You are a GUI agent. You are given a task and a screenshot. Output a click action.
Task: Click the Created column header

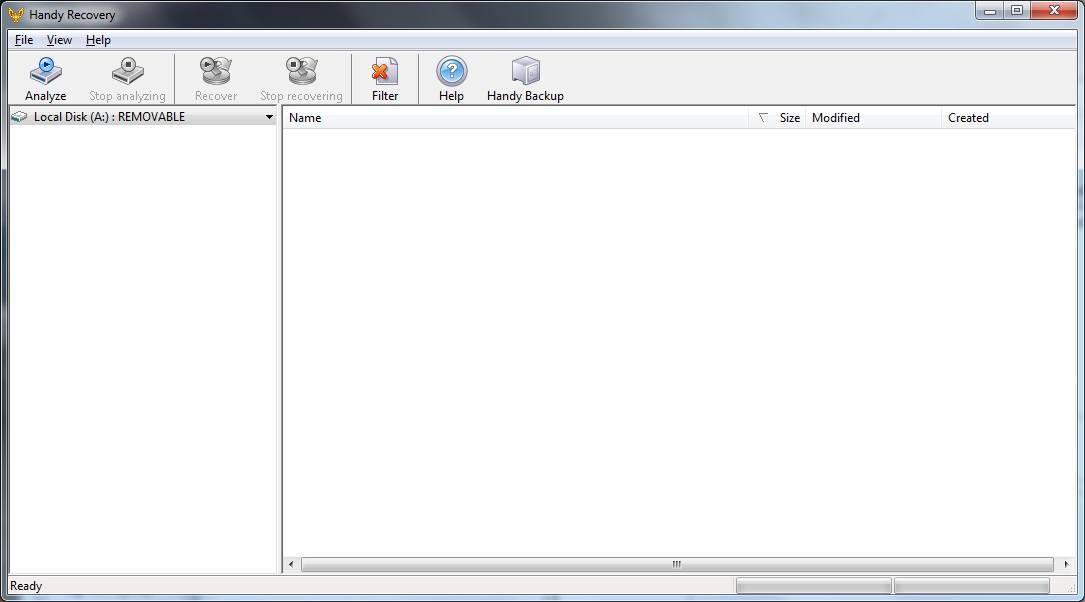(968, 117)
